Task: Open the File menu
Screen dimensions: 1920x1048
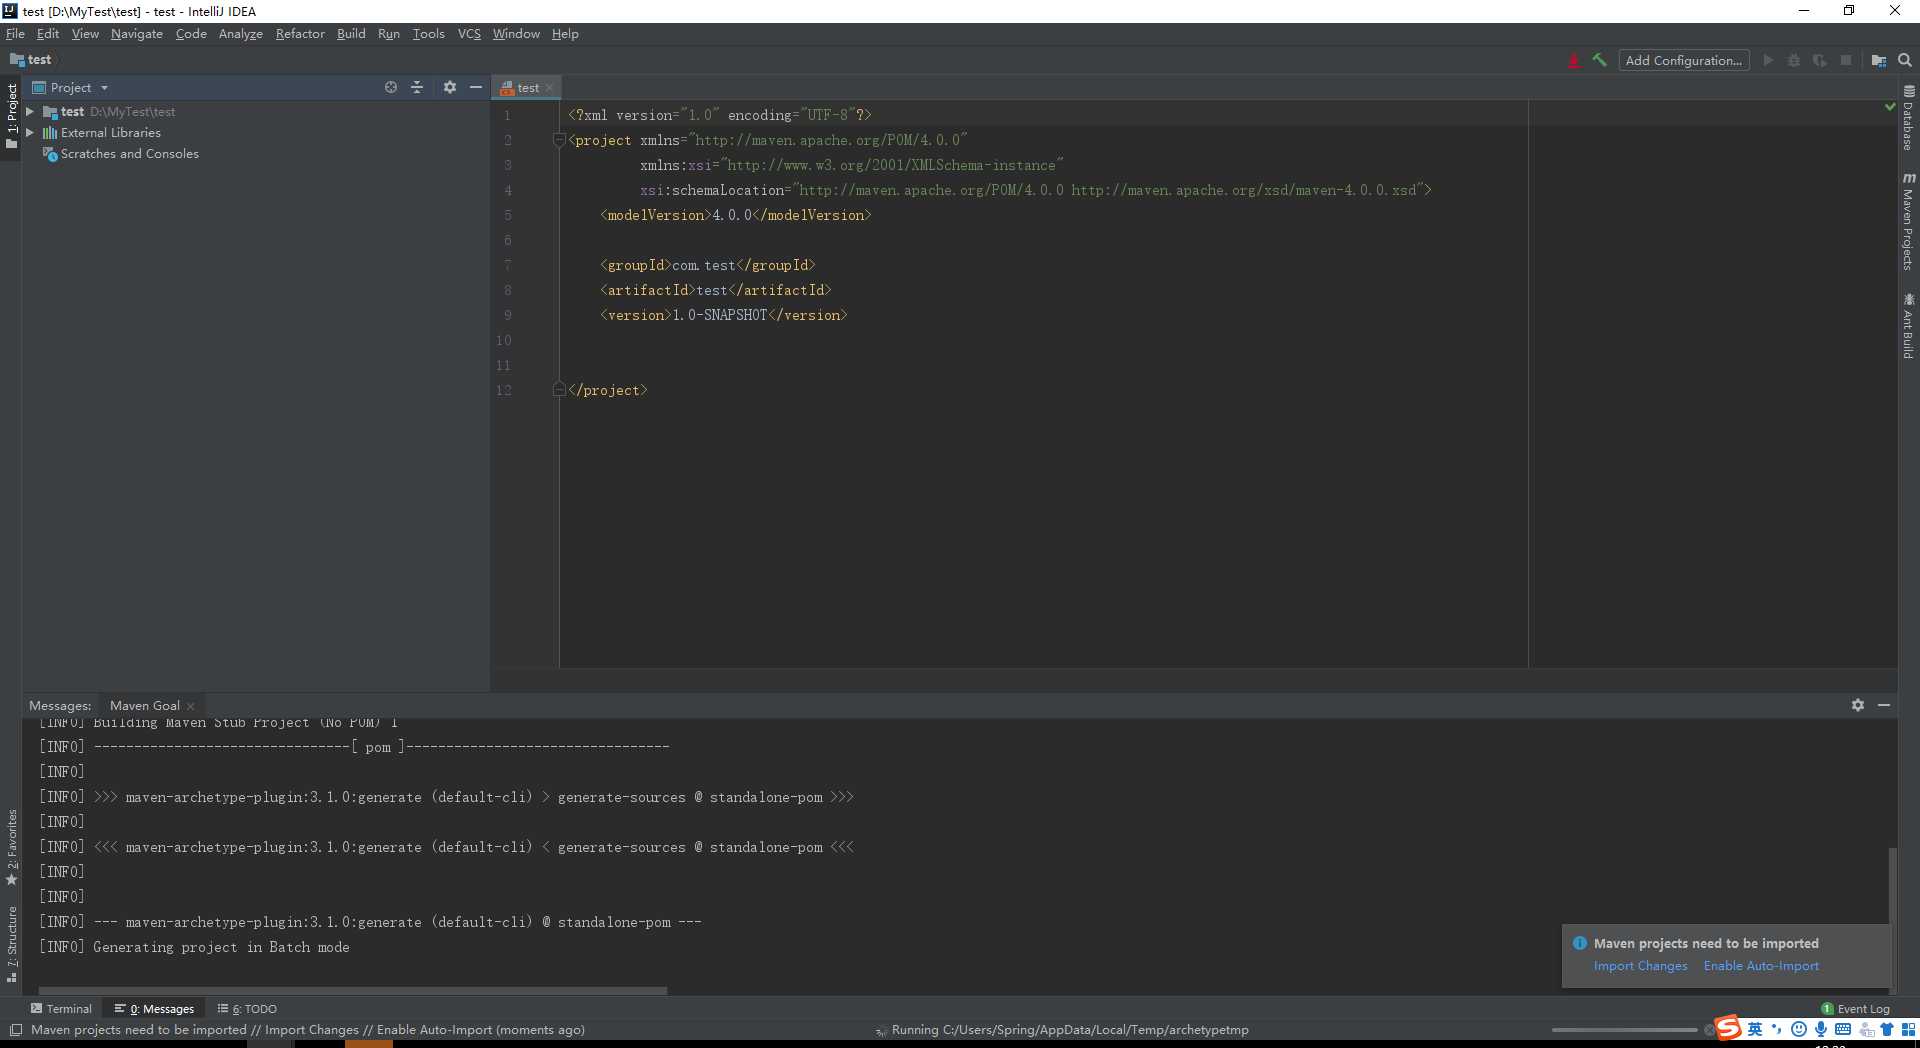Action: (x=15, y=34)
